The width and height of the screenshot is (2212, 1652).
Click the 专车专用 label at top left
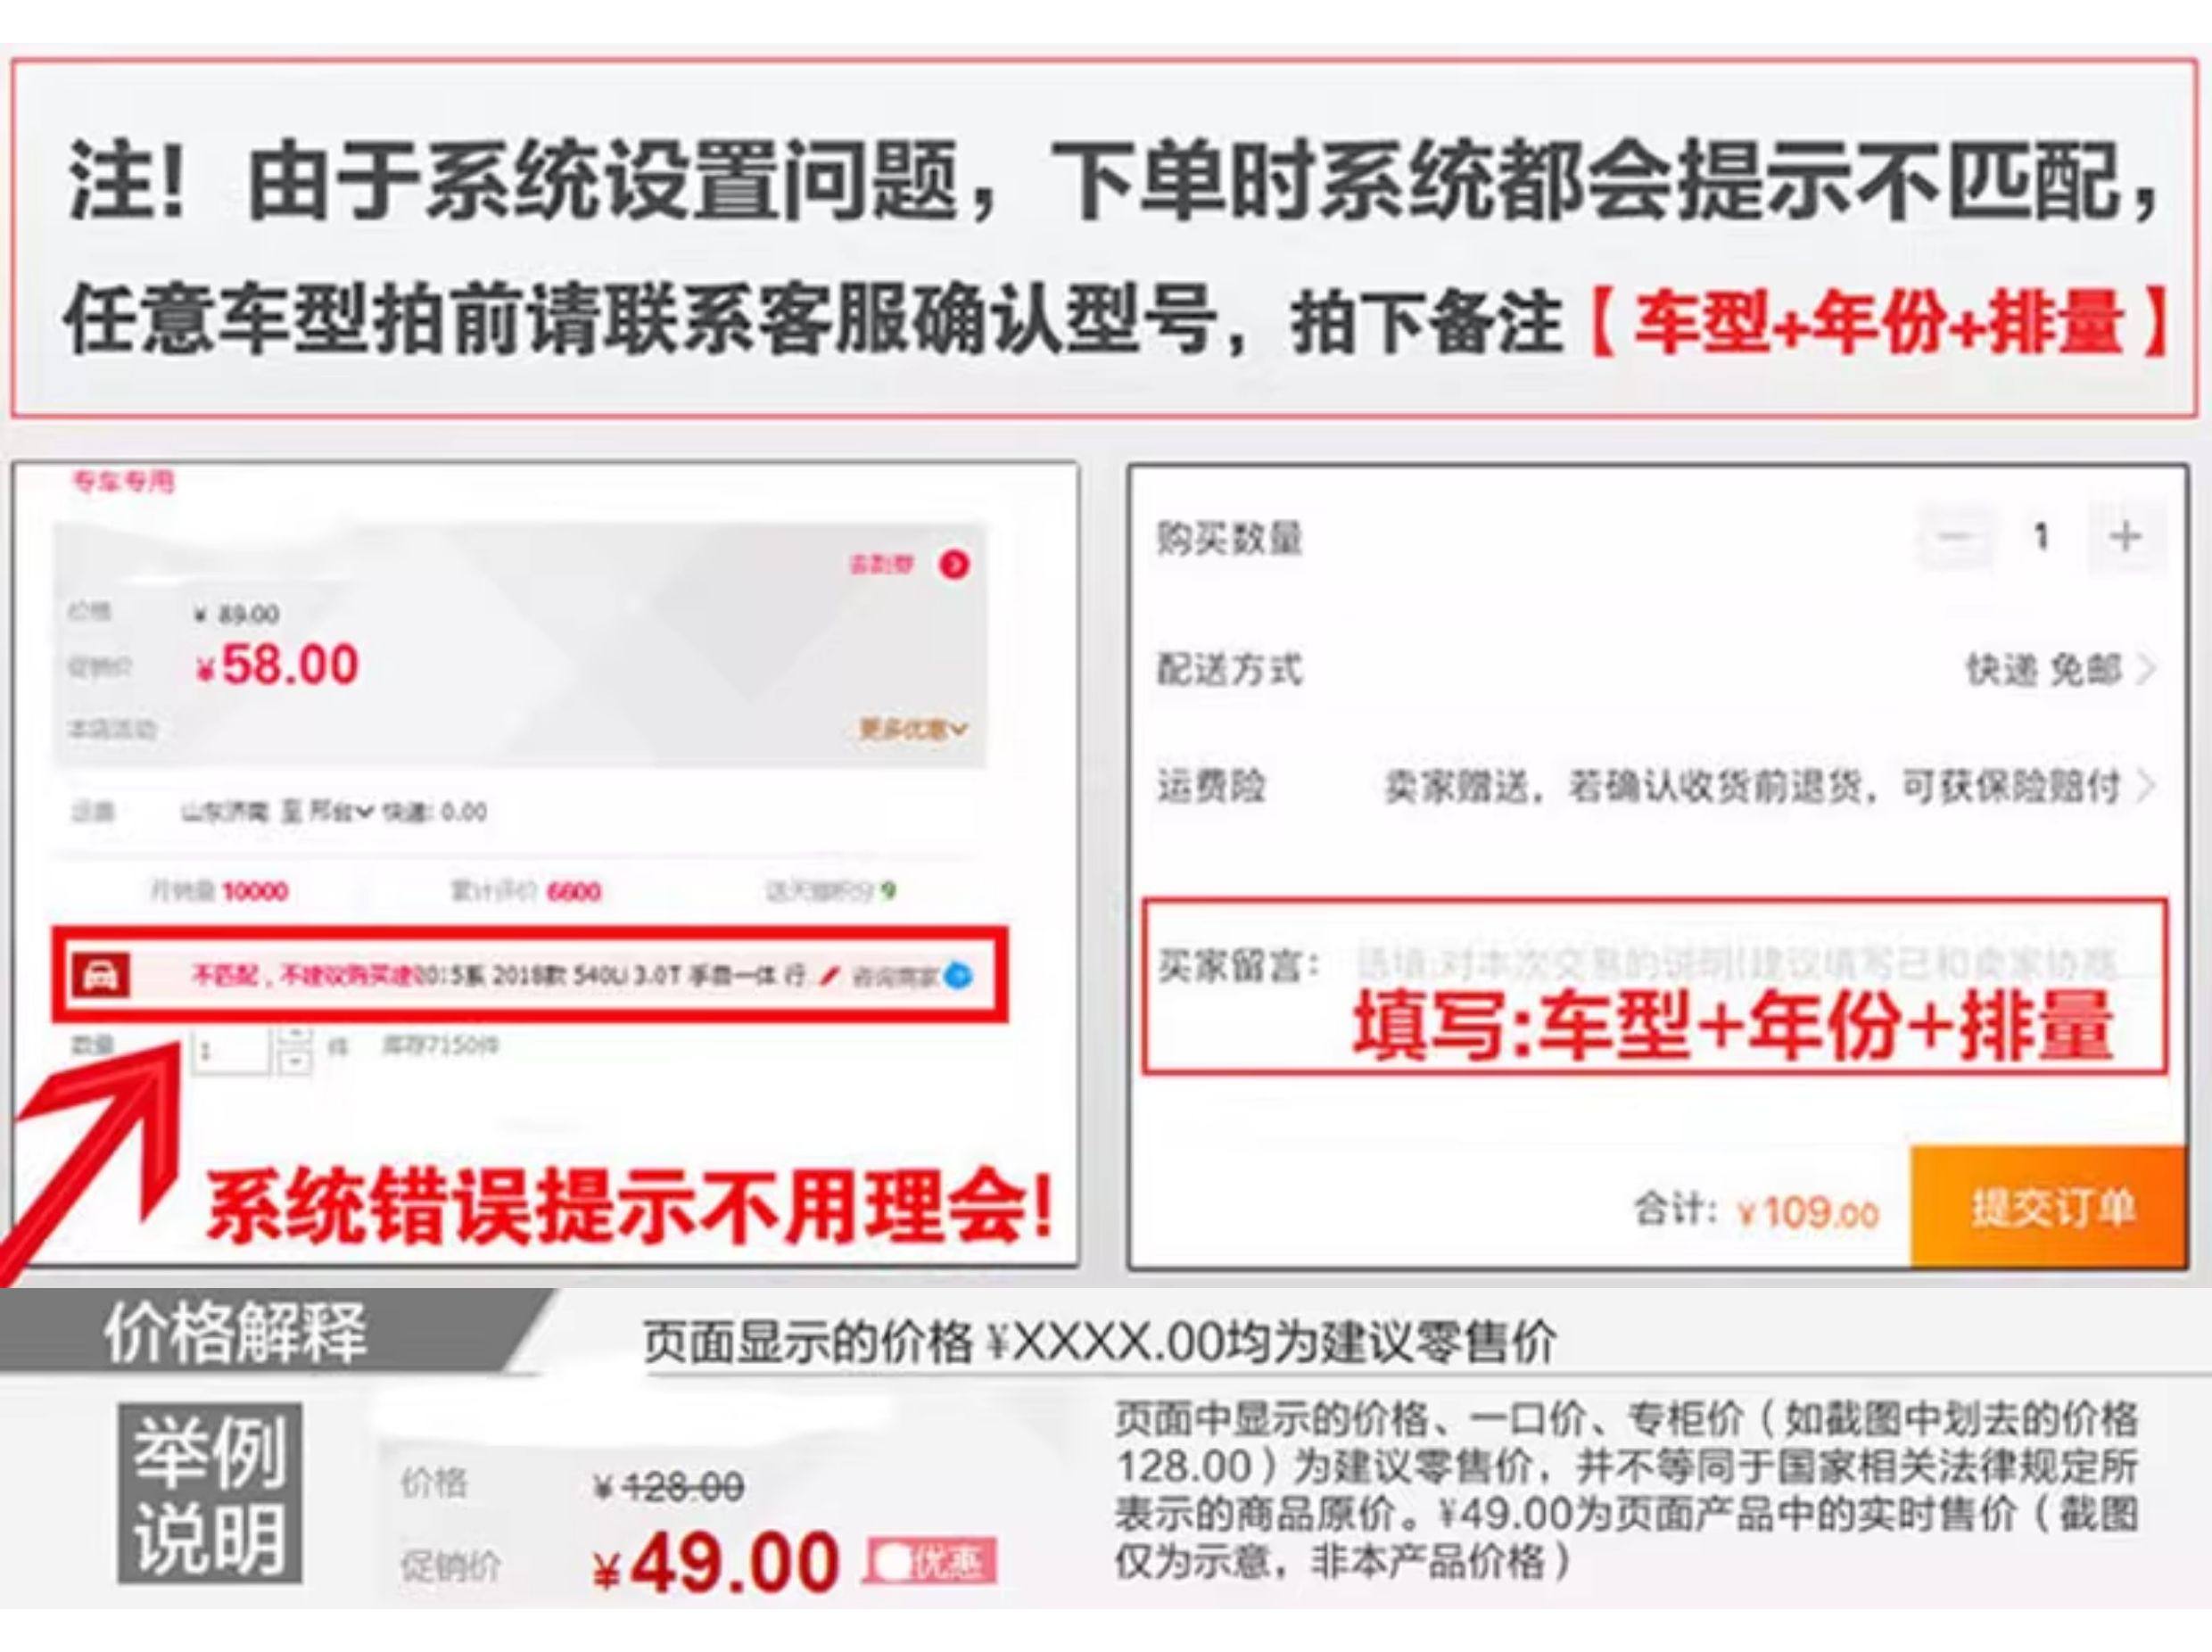122,483
